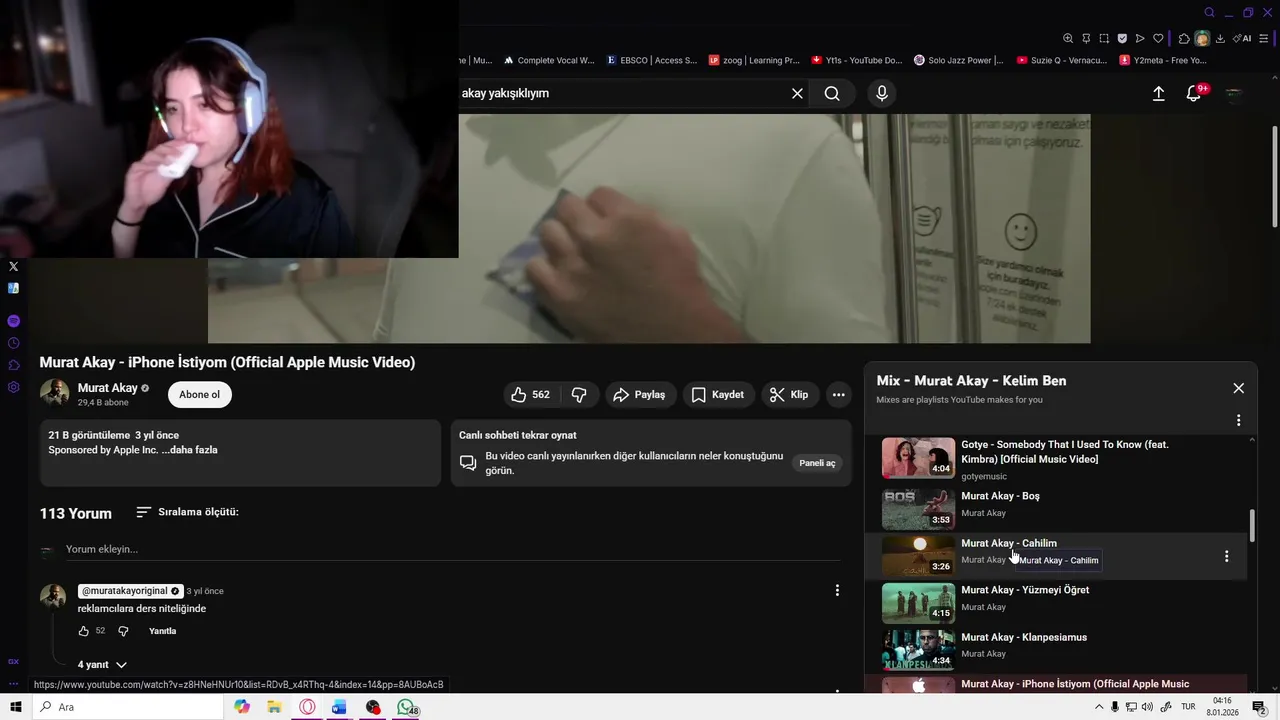This screenshot has width=1280, height=720.
Task: Open WhatsApp from the taskbar
Action: point(405,707)
